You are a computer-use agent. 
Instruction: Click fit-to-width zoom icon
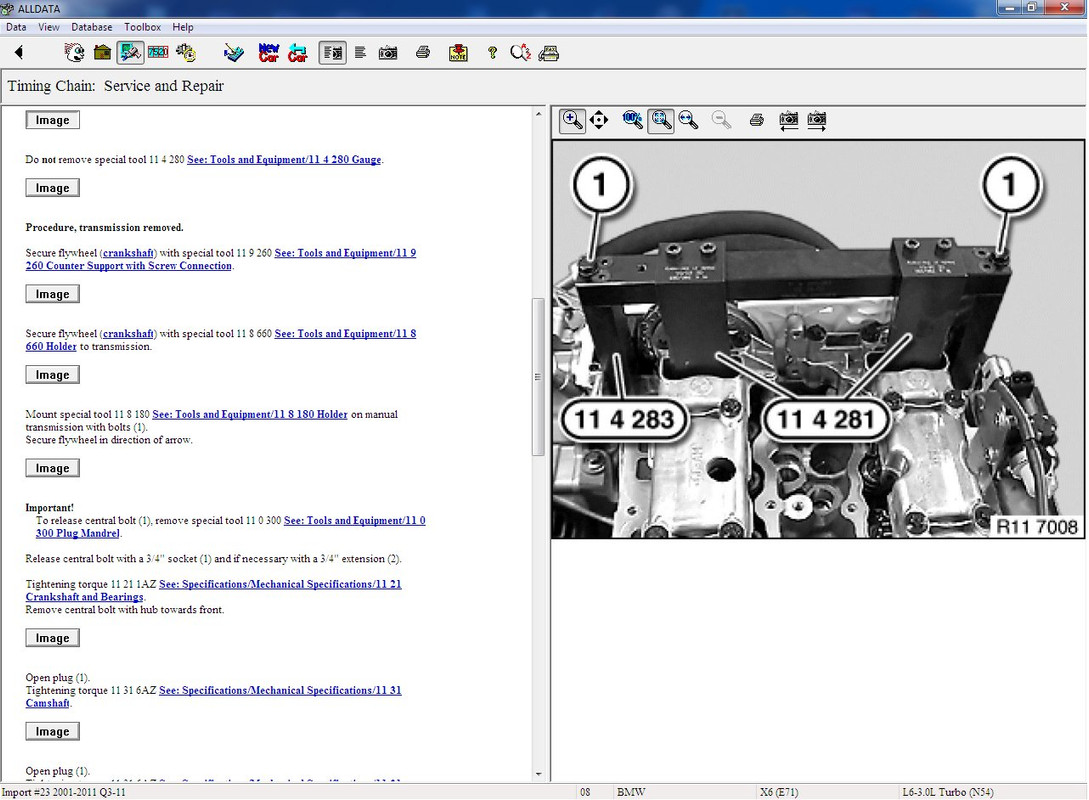(x=688, y=120)
